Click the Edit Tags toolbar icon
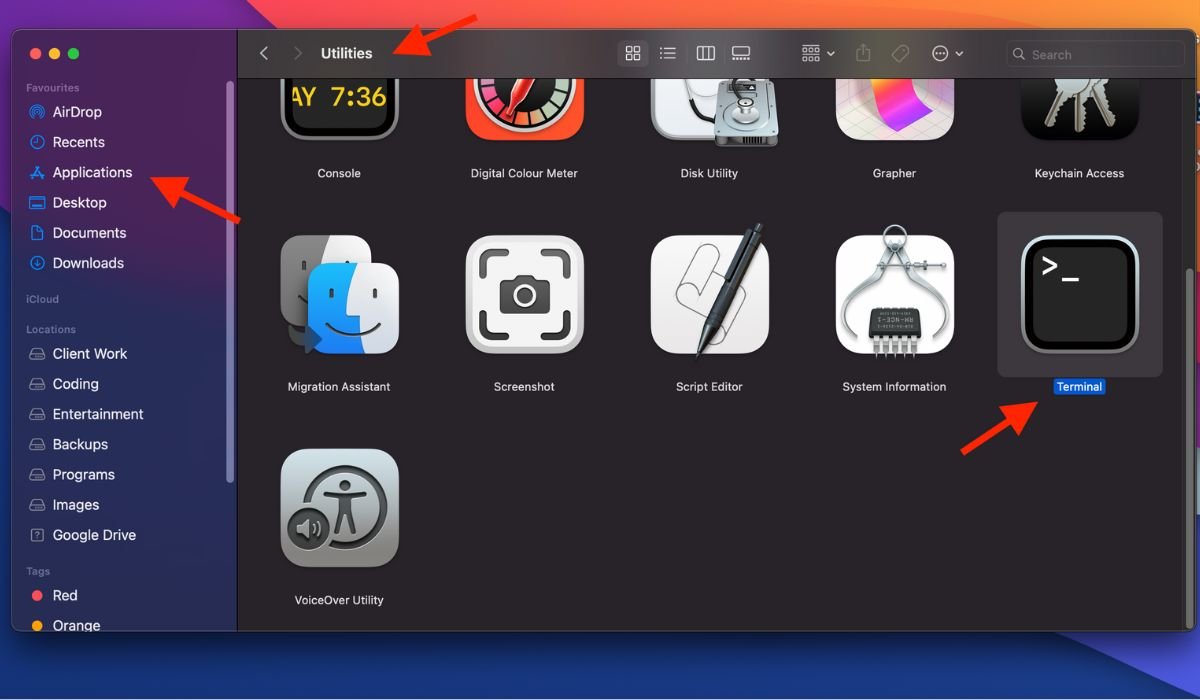Viewport: 1200px width, 700px height. (x=900, y=53)
